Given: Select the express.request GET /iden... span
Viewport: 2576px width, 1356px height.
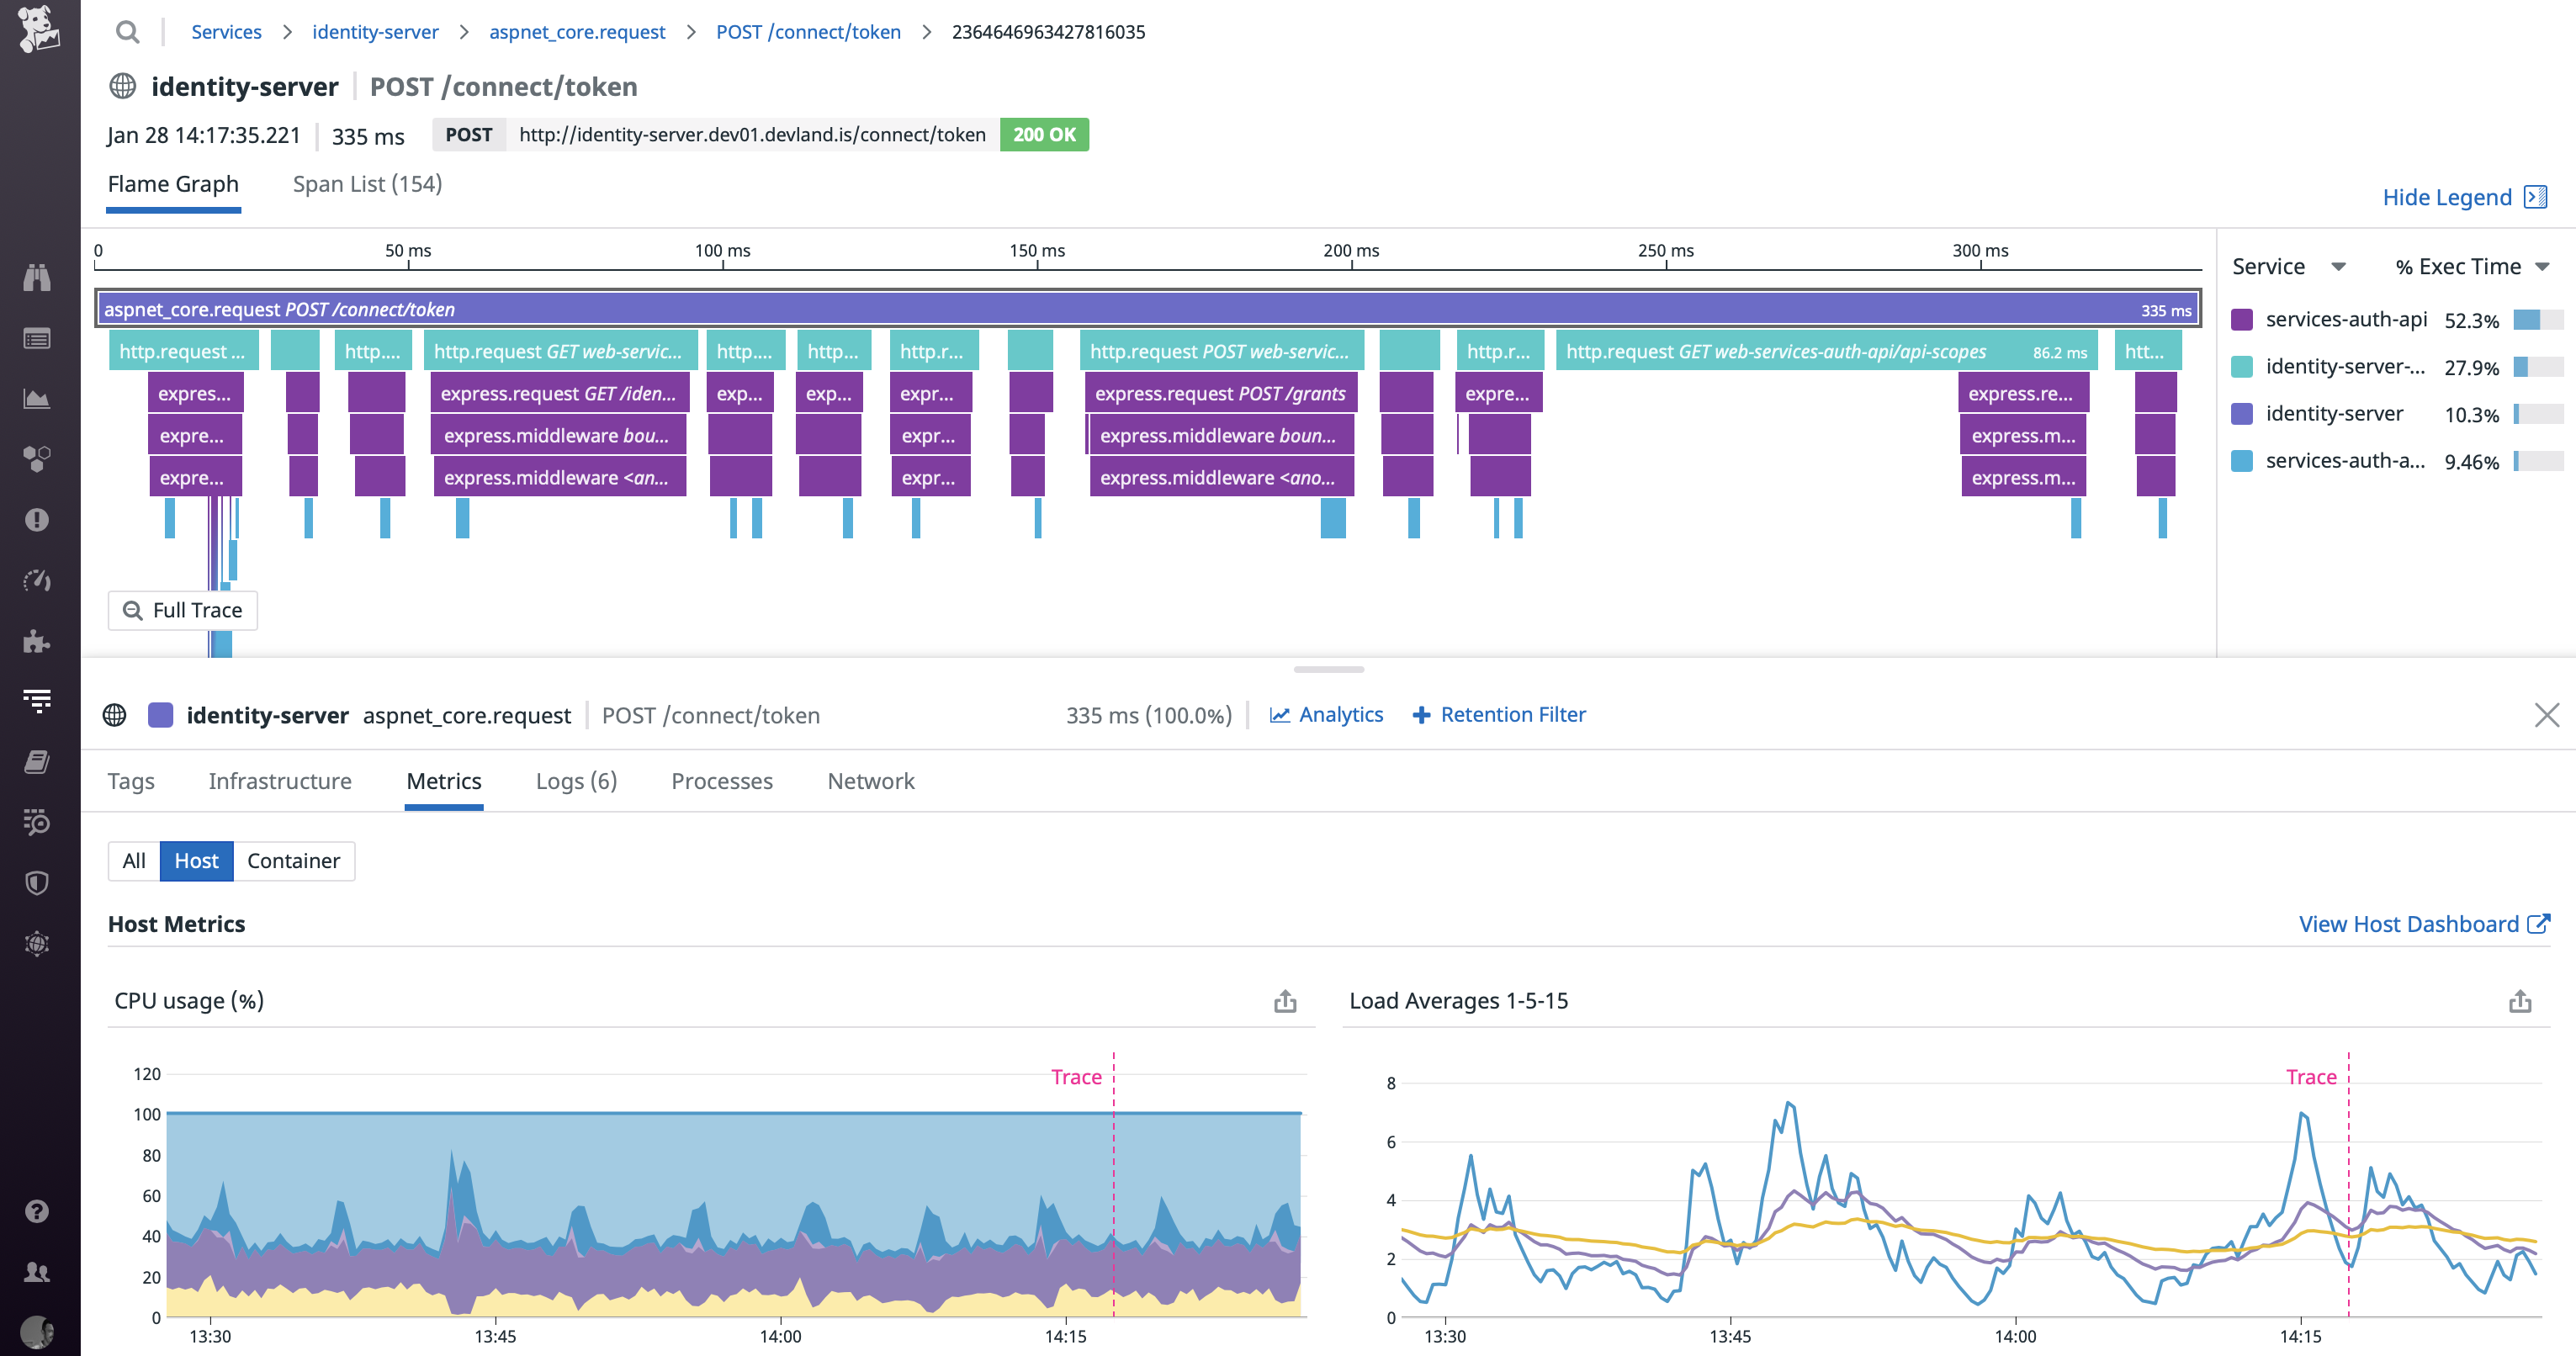Looking at the screenshot, I should tap(560, 393).
